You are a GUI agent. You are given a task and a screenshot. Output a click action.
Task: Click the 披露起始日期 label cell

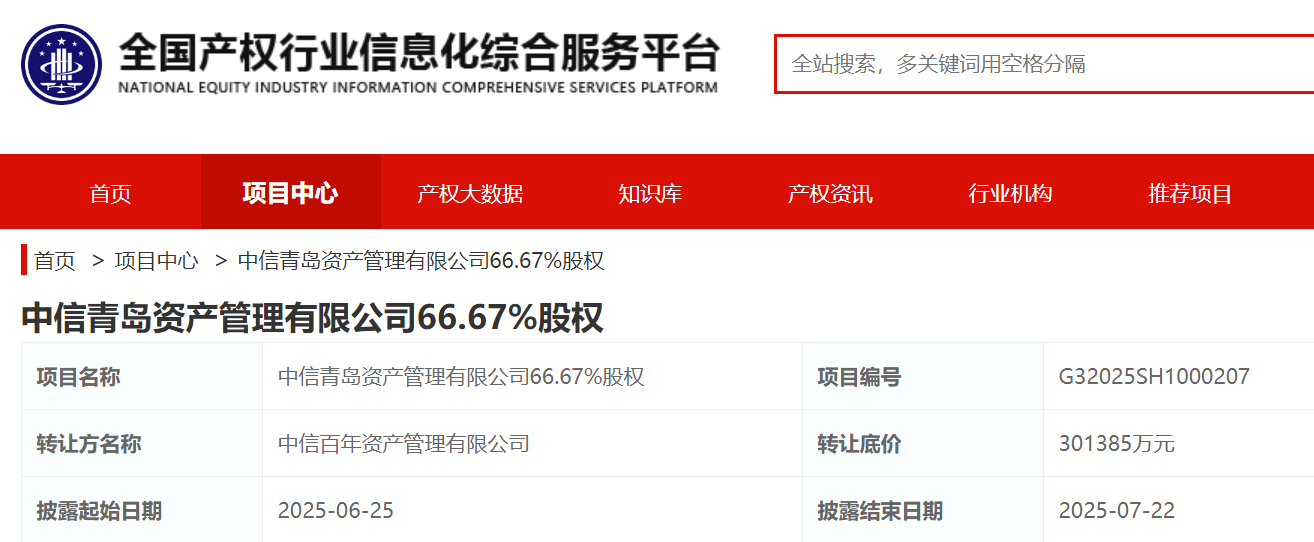142,510
